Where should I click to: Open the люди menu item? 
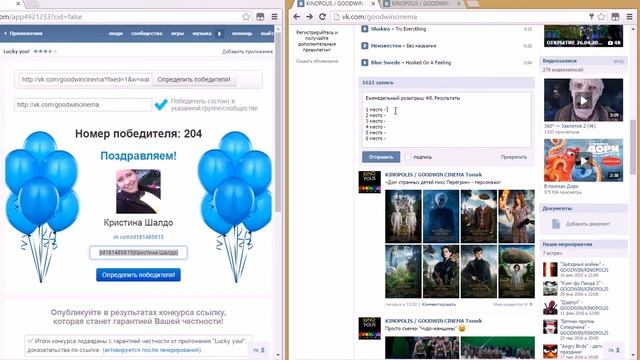(x=116, y=33)
